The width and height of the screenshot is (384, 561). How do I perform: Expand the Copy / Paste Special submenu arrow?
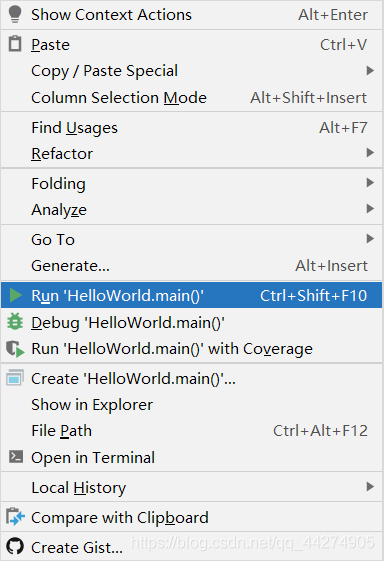(370, 70)
